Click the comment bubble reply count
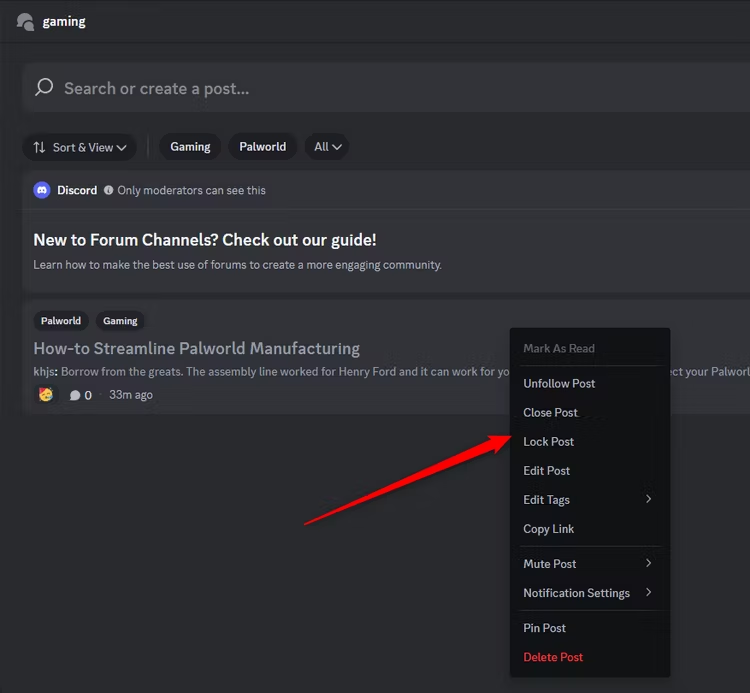750x693 pixels. click(80, 395)
